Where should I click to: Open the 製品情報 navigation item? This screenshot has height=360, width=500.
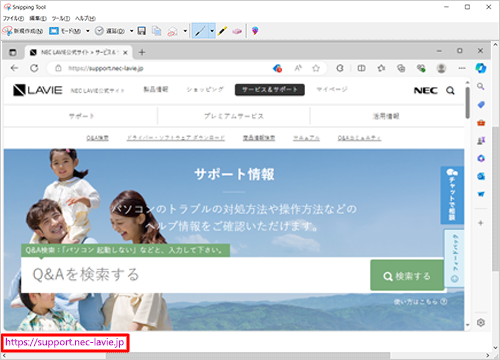click(x=156, y=89)
